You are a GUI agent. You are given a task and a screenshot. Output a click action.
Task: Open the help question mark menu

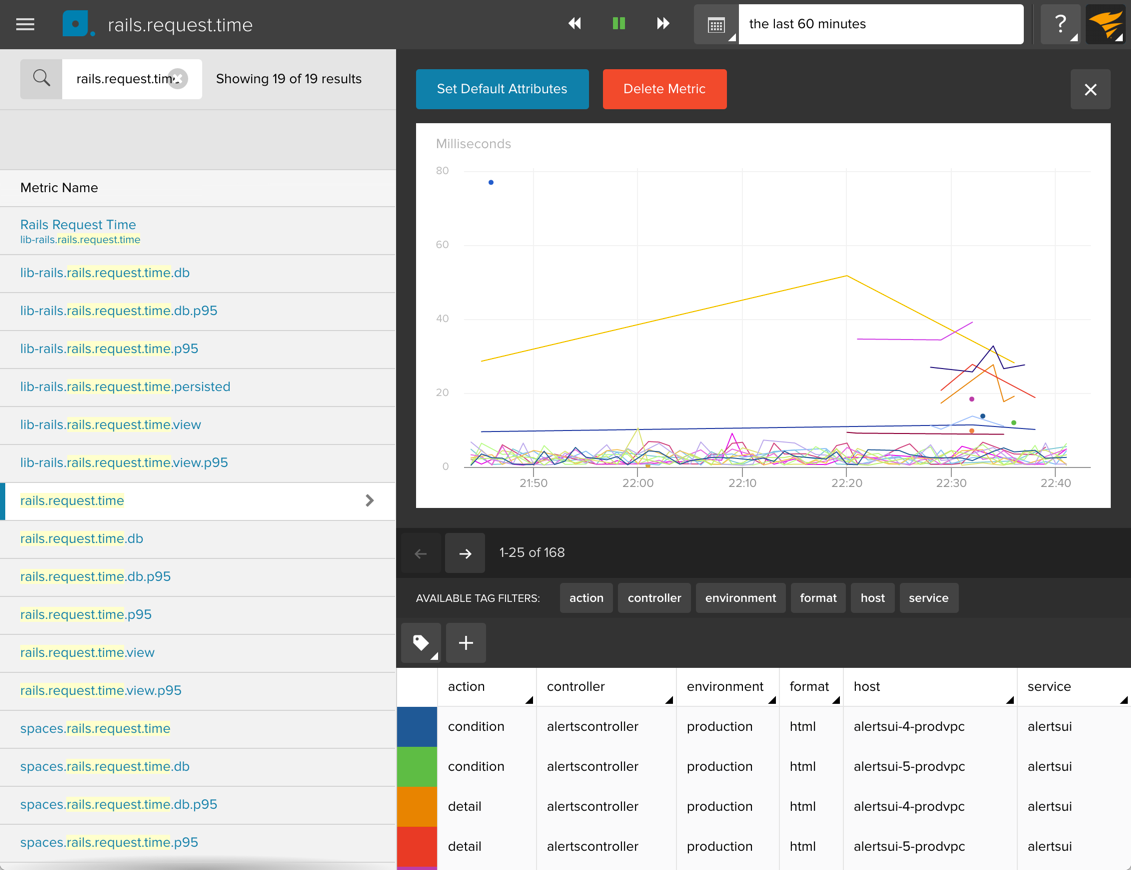1060,24
